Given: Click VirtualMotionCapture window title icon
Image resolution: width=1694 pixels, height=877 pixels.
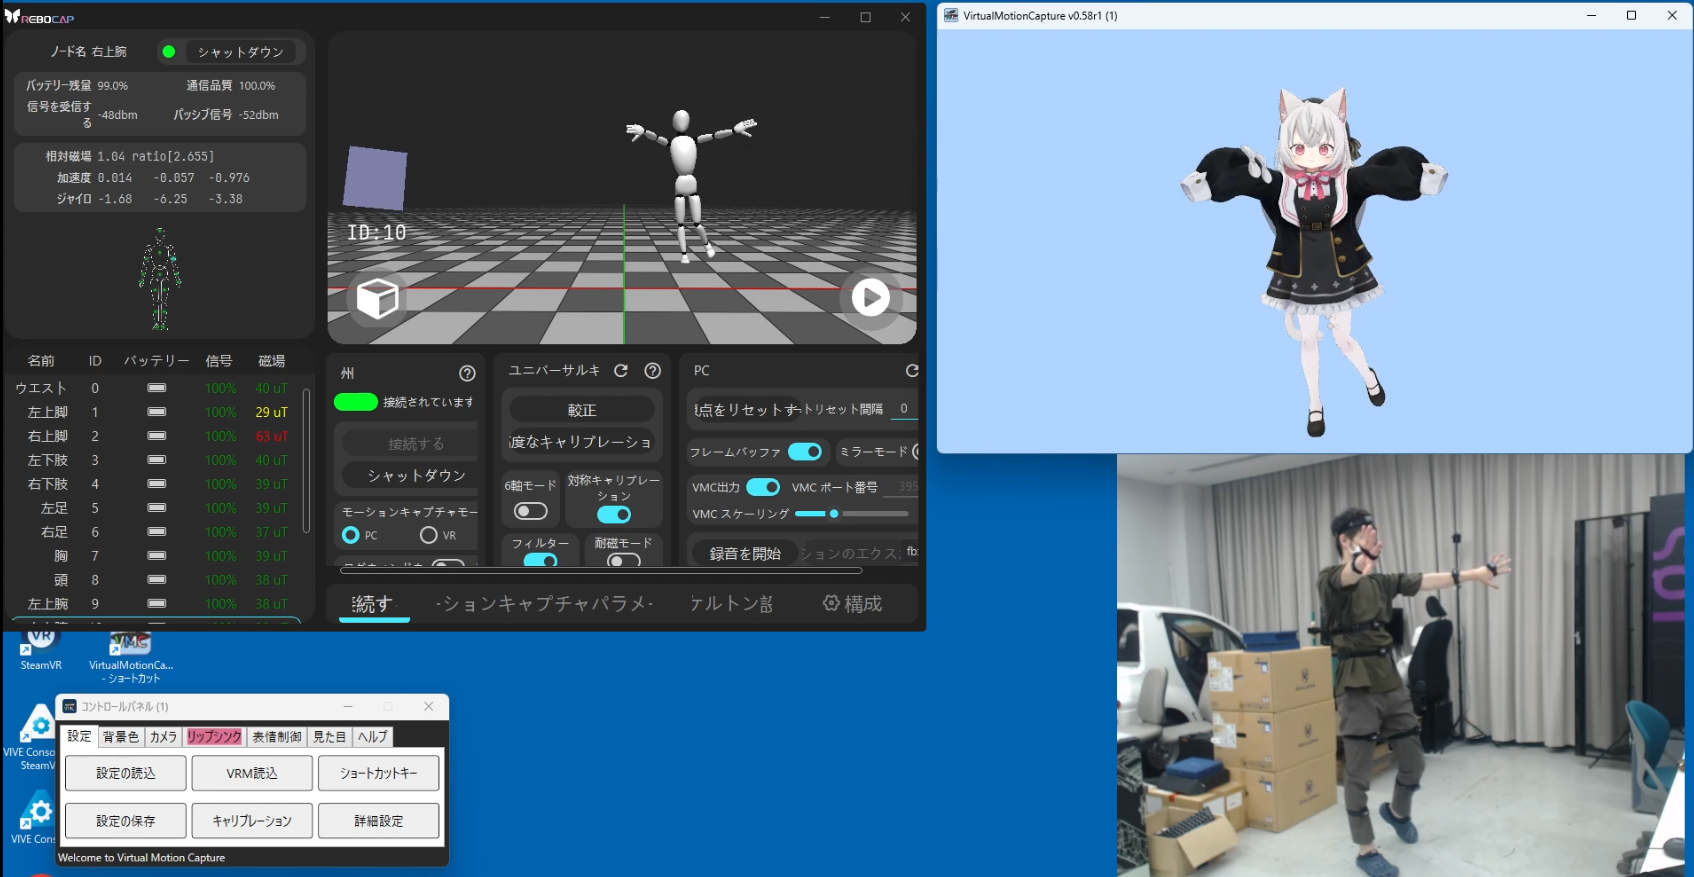Looking at the screenshot, I should [x=951, y=15].
